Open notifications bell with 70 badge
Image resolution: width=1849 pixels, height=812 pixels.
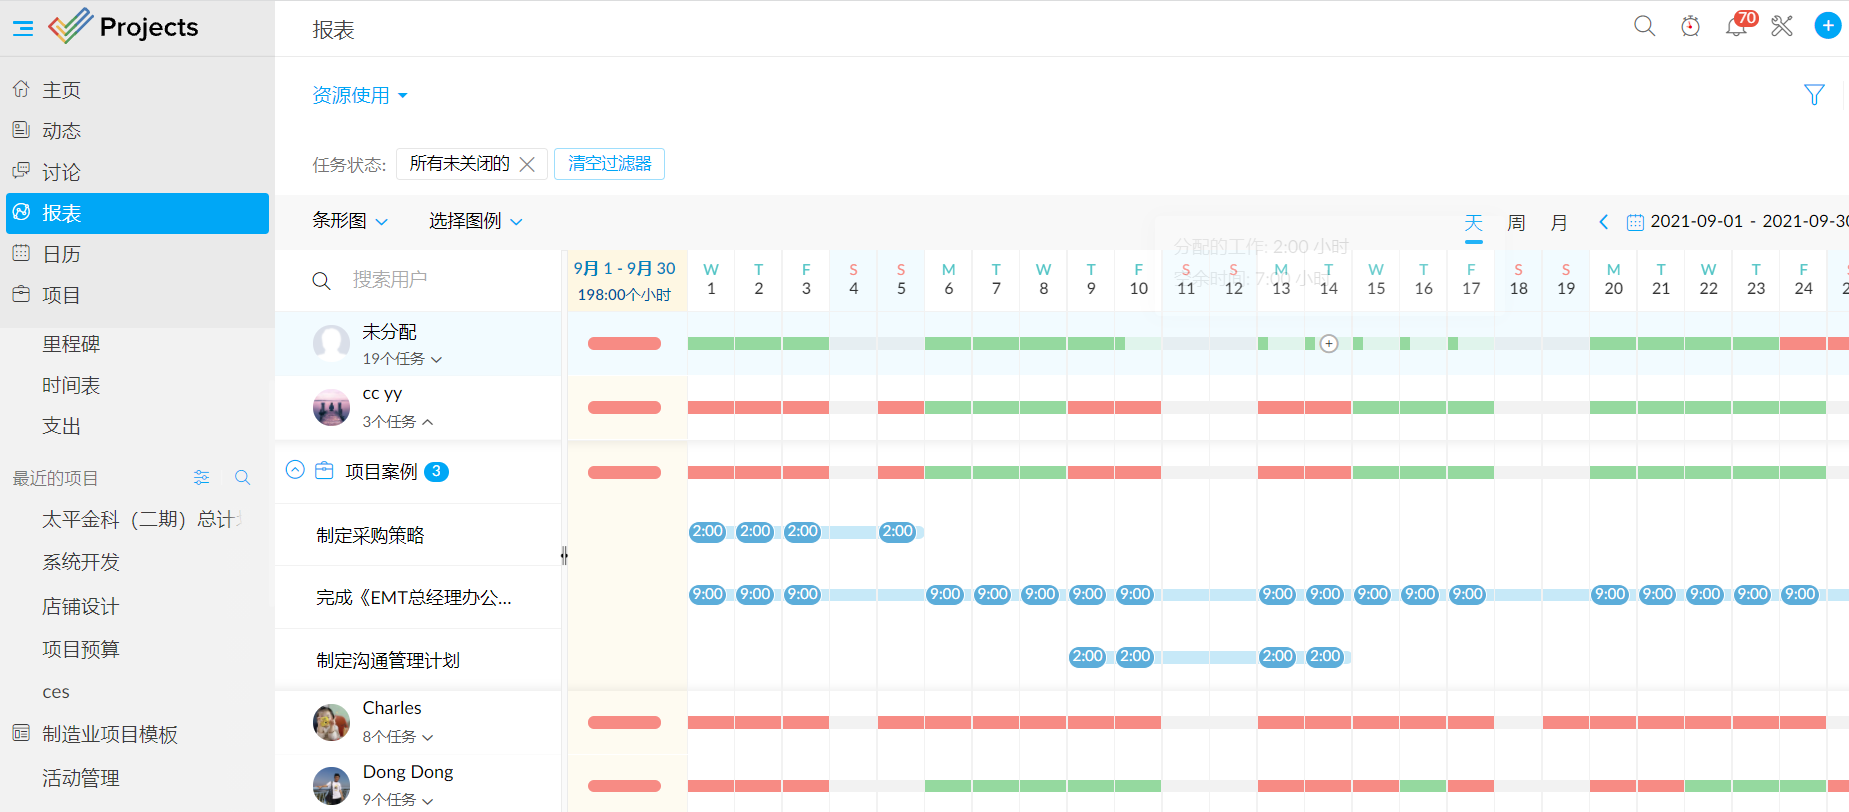(1737, 26)
